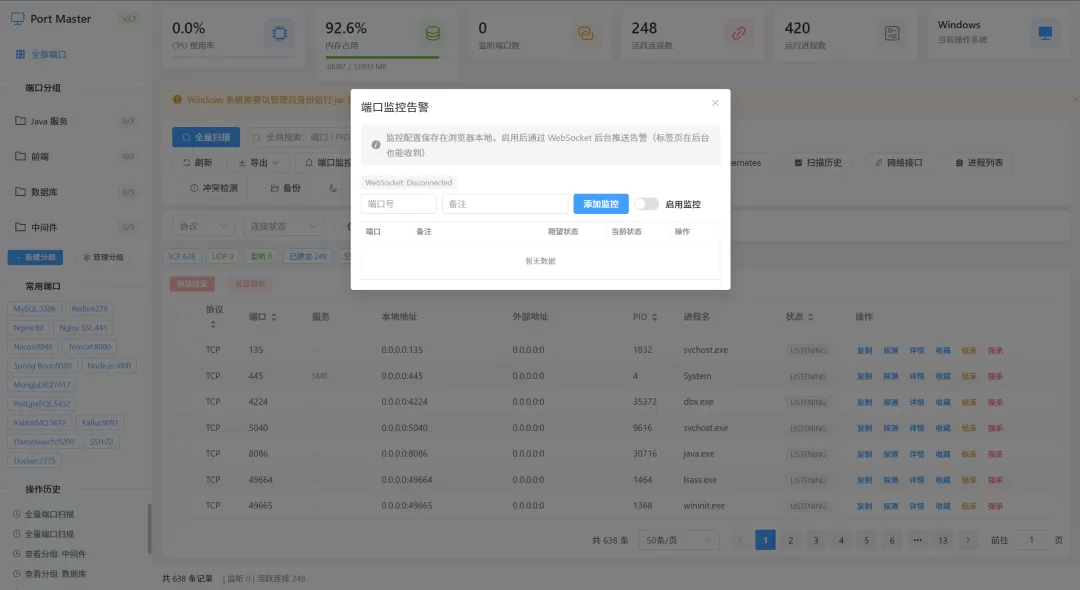Click the 管理分组 button
1080x590 pixels.
point(103,257)
